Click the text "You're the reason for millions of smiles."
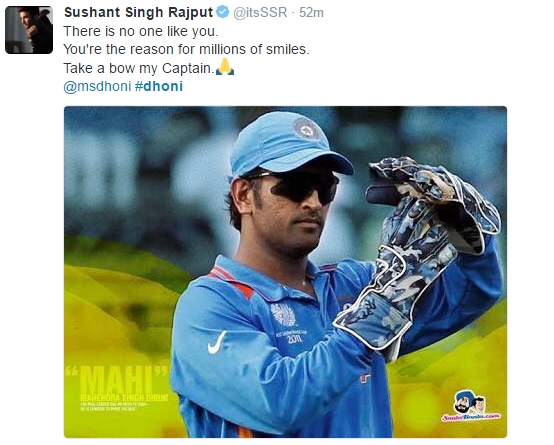This screenshot has width=554, height=445. [x=186, y=49]
